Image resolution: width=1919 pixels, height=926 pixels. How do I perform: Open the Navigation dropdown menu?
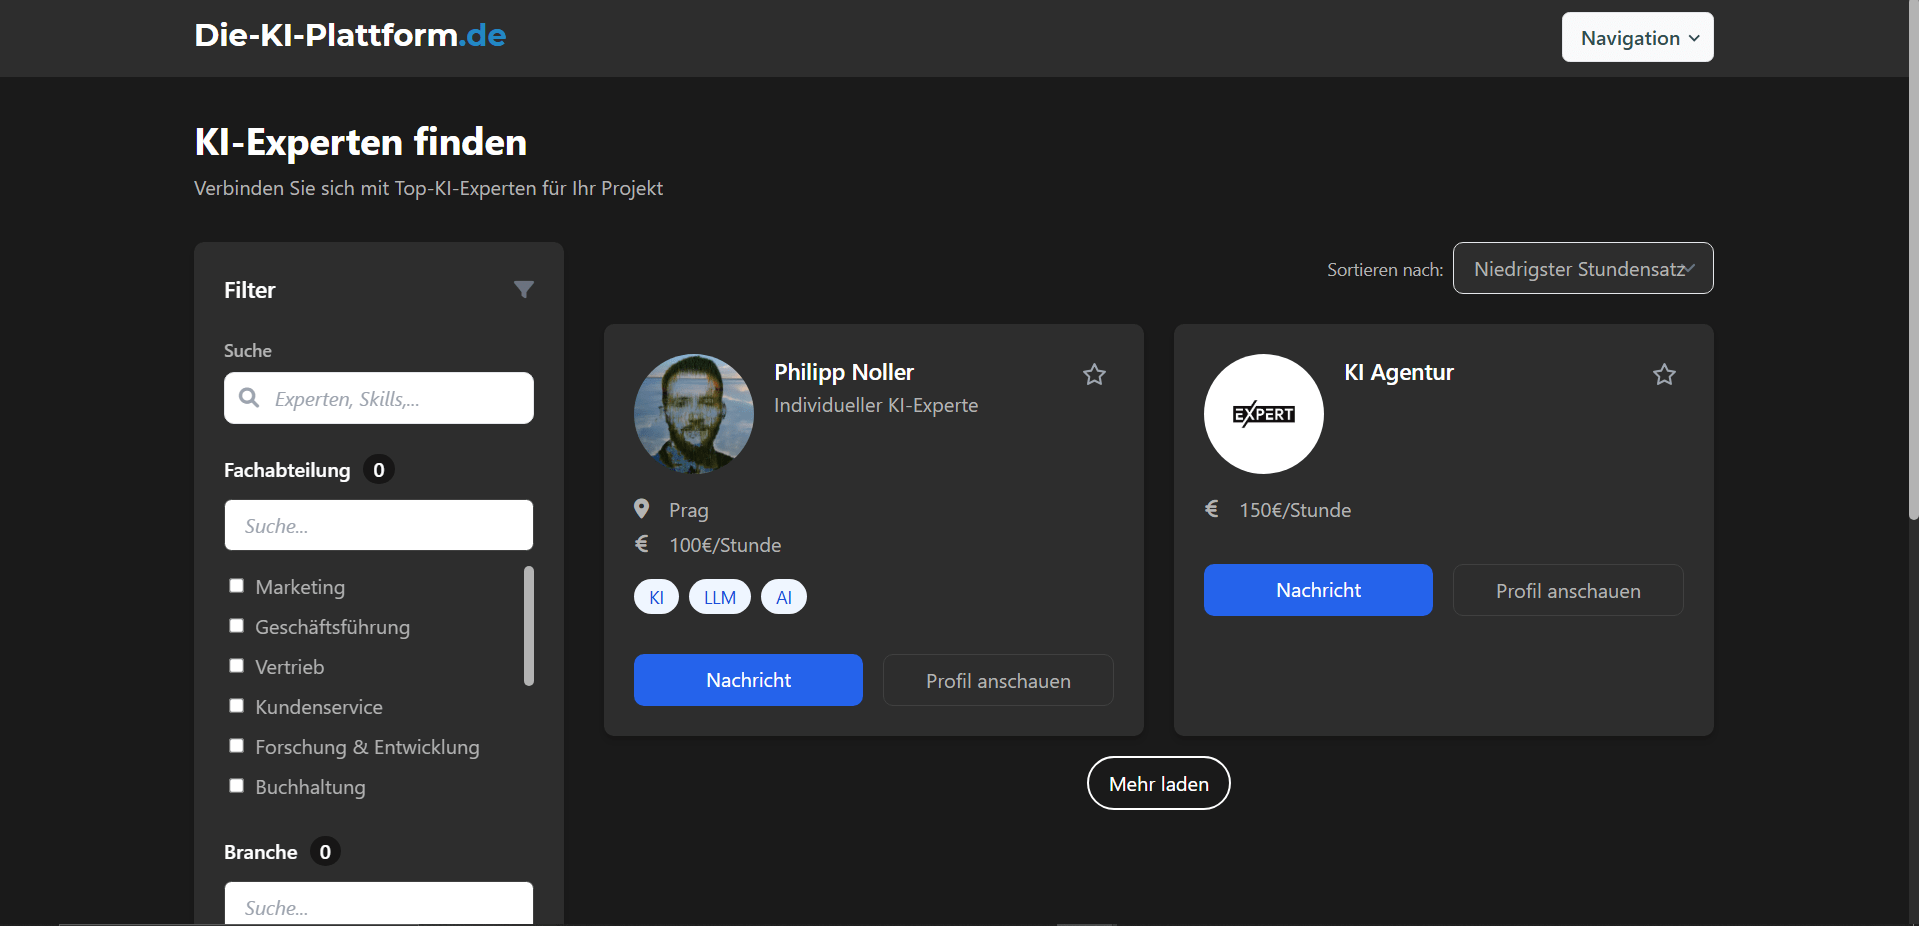[x=1637, y=38]
